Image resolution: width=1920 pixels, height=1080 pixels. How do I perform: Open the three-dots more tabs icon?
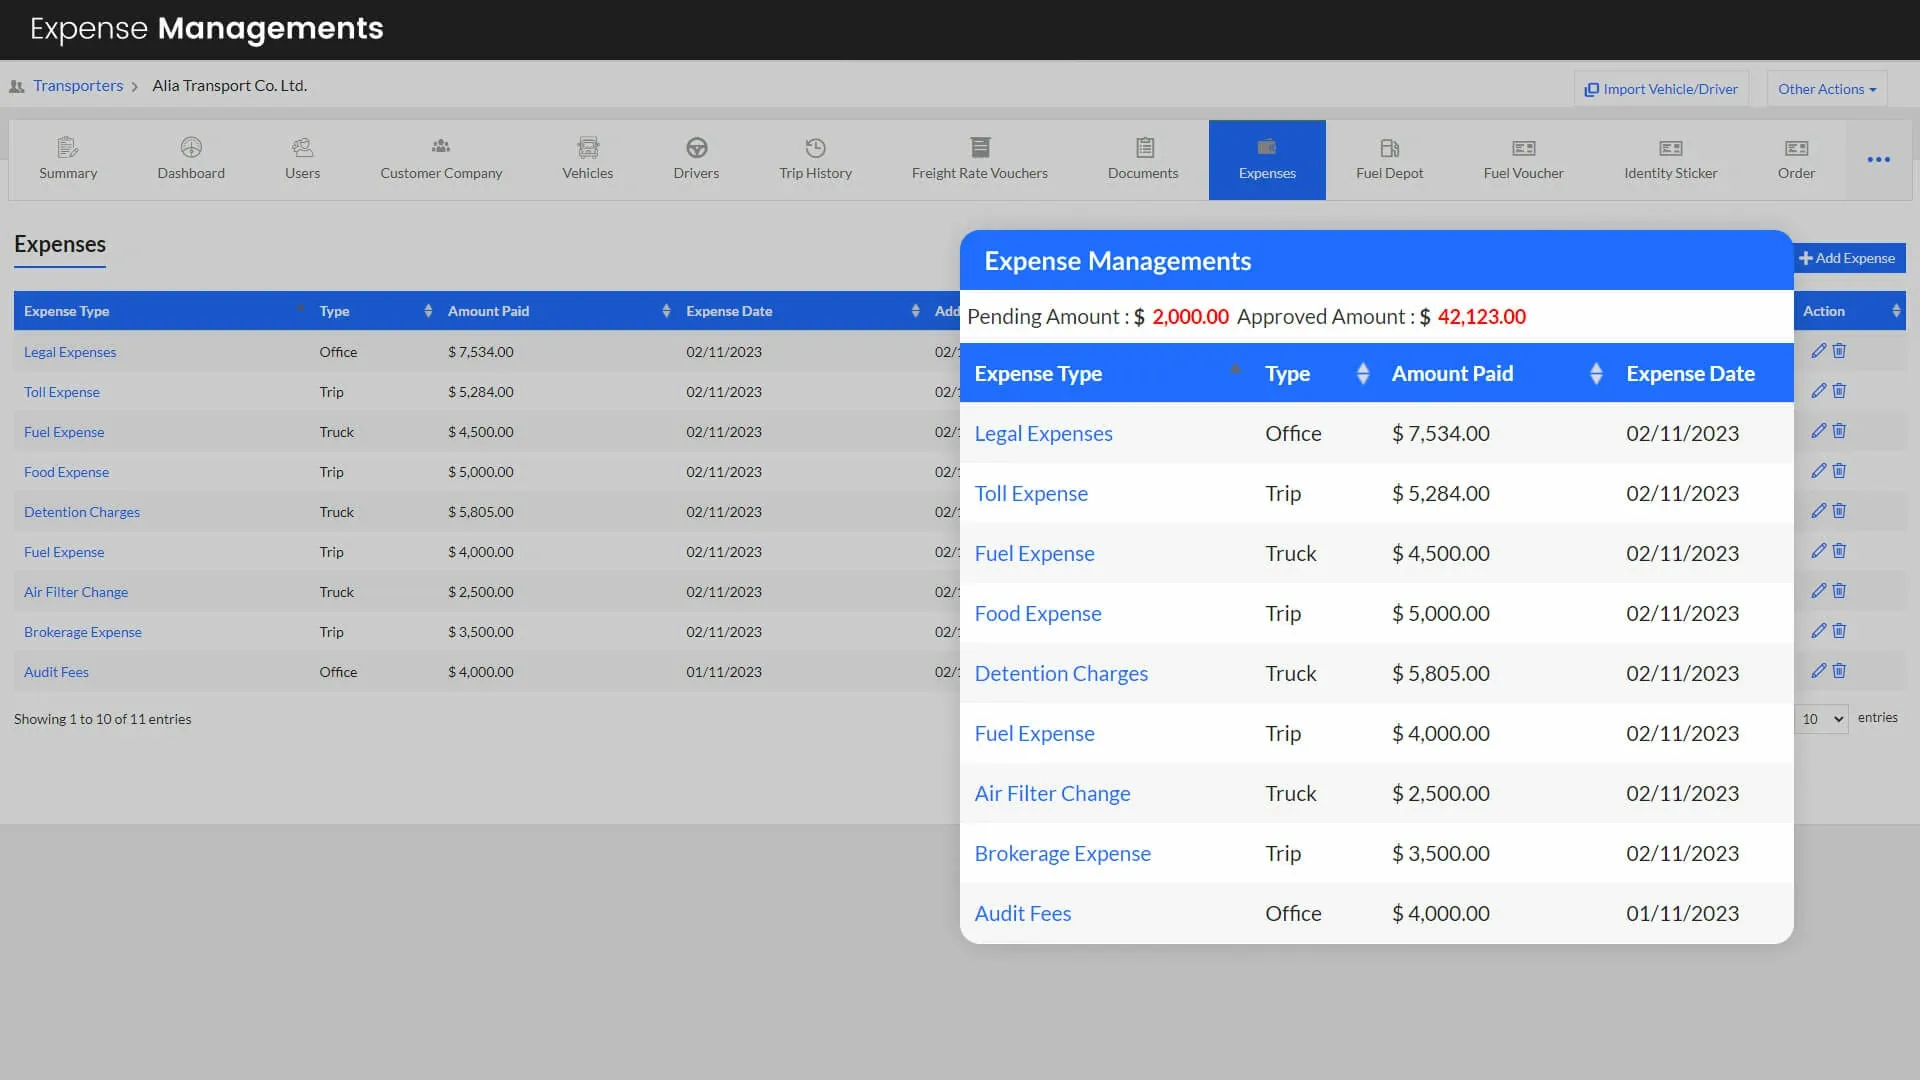(1878, 160)
